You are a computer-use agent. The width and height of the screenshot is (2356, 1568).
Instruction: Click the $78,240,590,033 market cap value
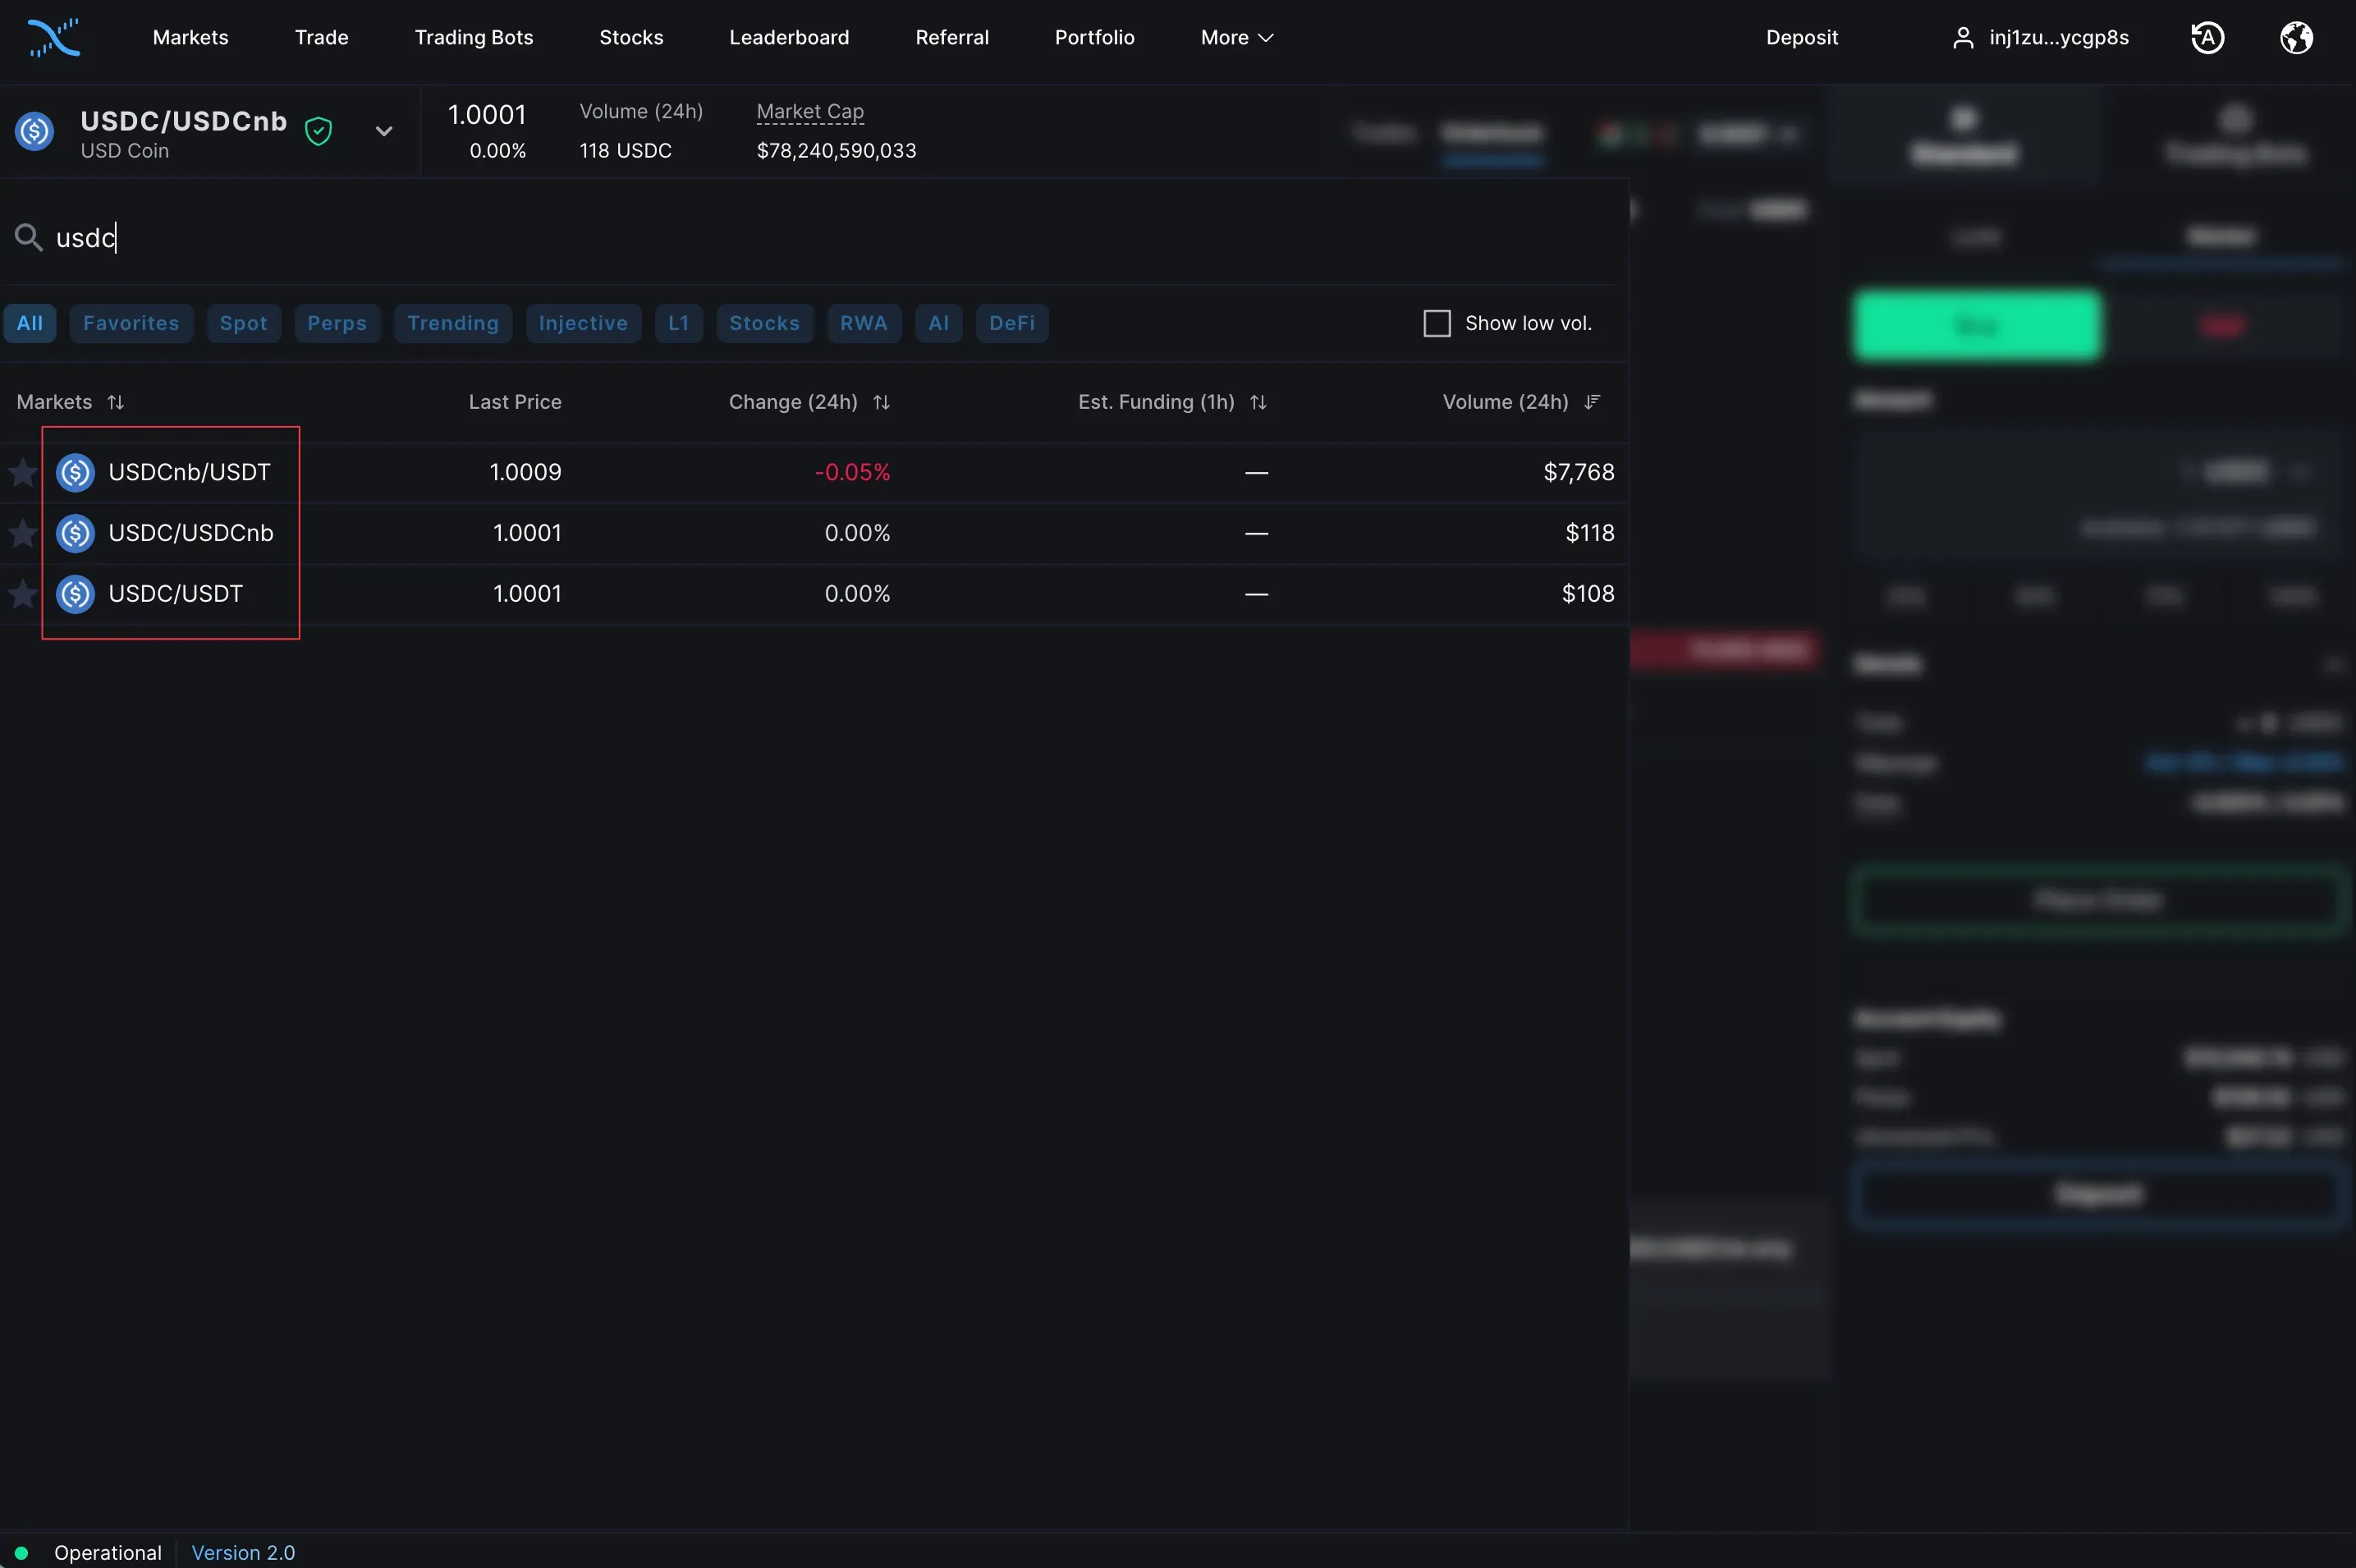(836, 151)
